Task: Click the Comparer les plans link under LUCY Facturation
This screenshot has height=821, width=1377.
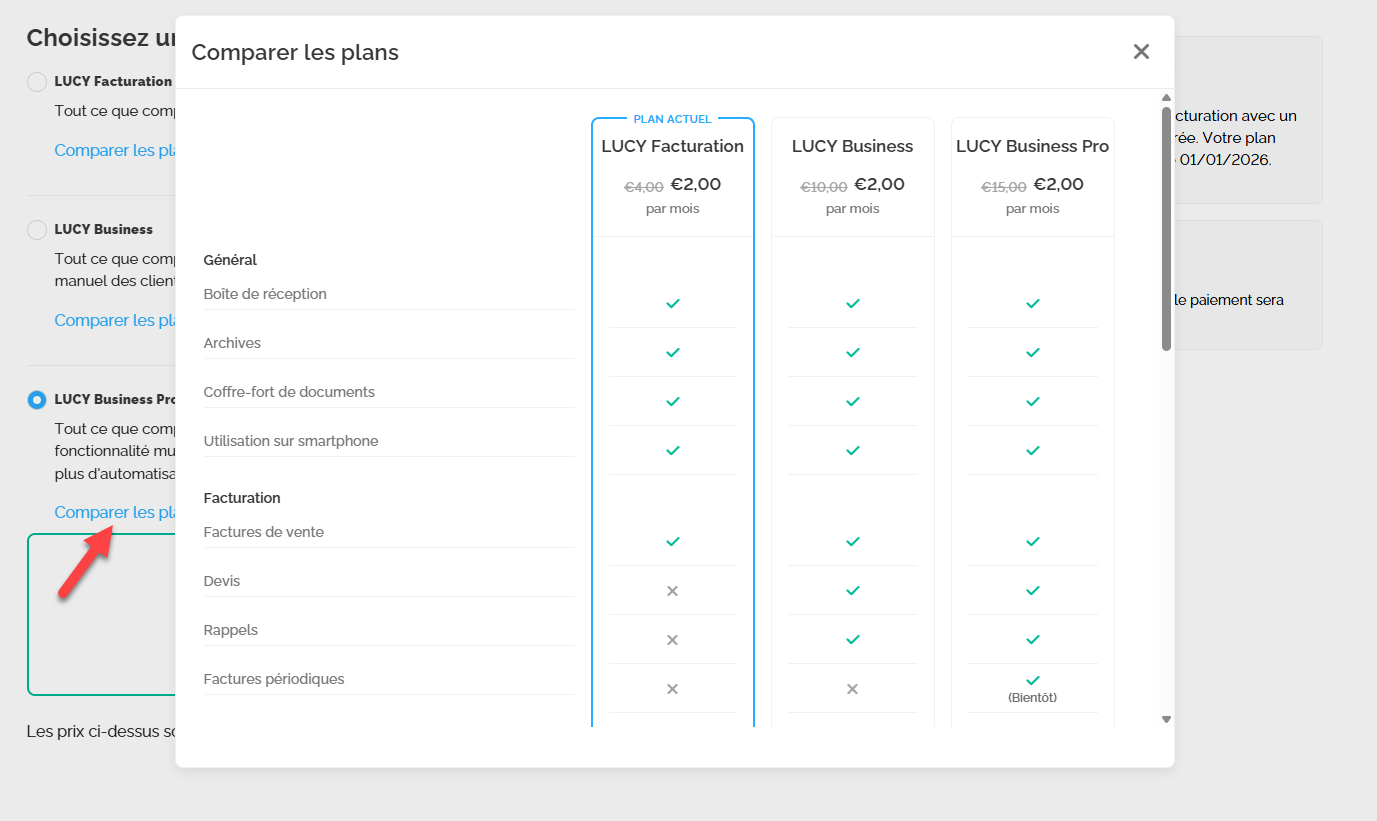Action: [115, 151]
